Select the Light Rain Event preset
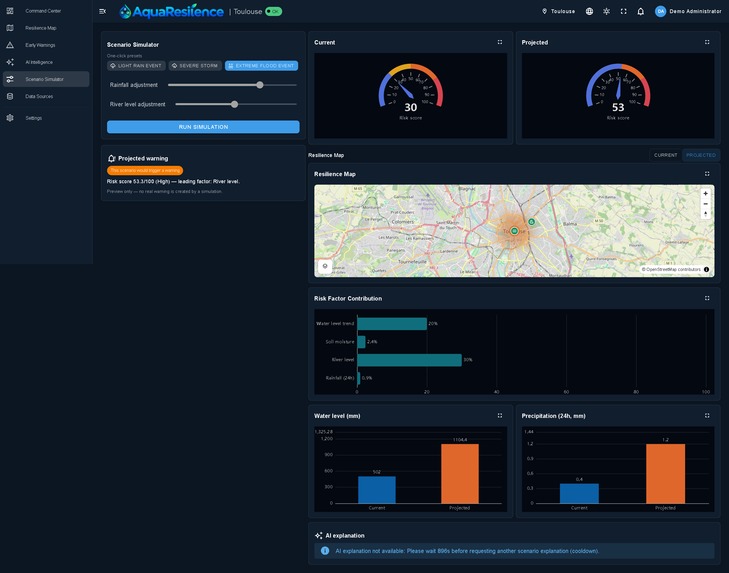Viewport: 729px width, 573px height. click(136, 66)
